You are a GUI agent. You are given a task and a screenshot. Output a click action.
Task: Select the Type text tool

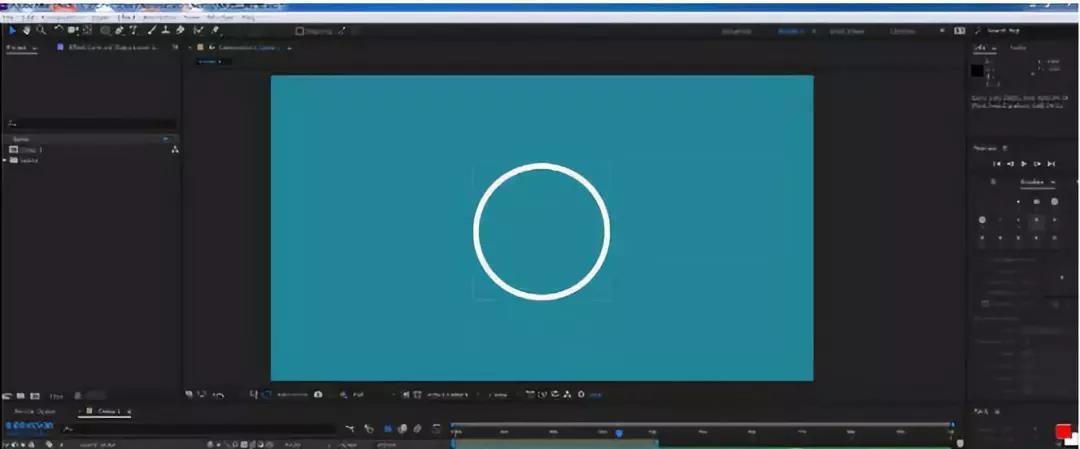click(x=133, y=30)
